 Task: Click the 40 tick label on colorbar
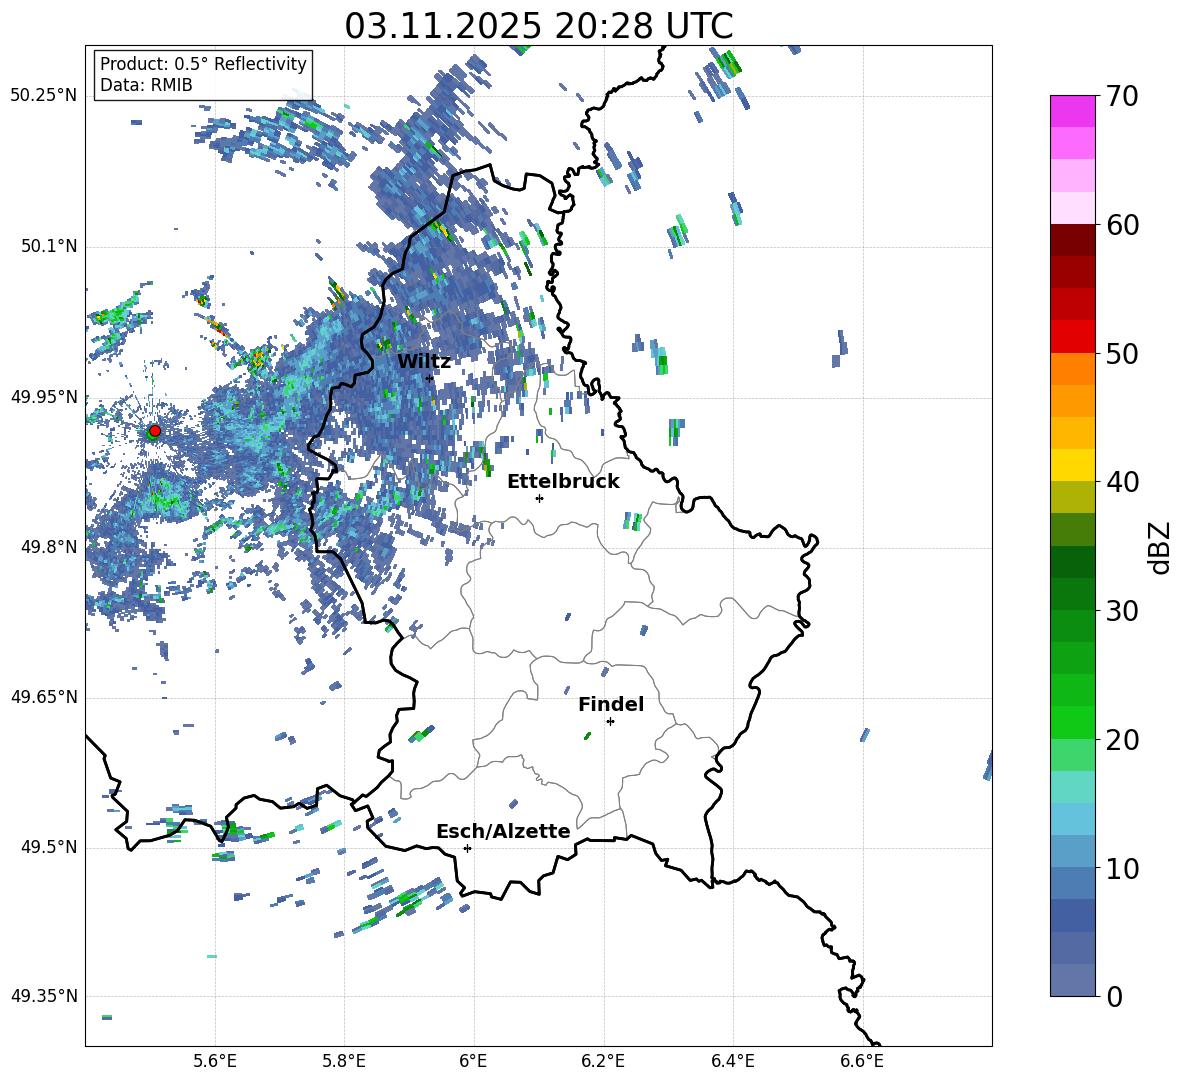point(1123,482)
